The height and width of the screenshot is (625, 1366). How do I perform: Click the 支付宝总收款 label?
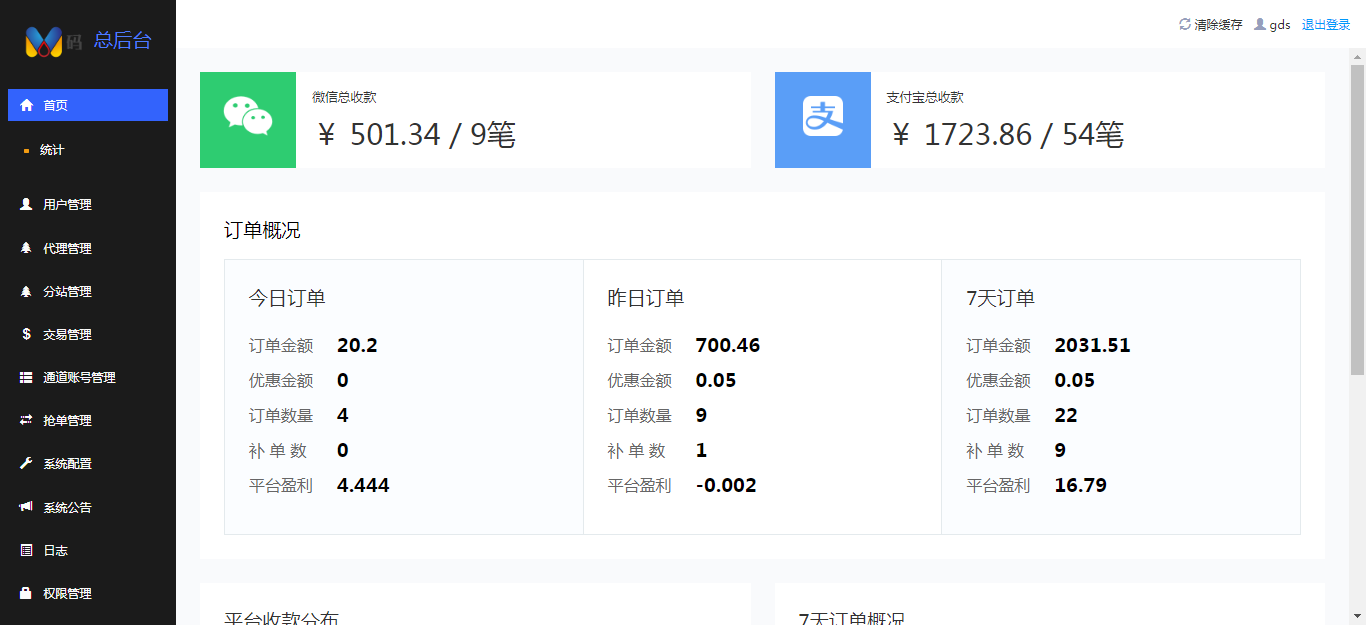point(925,98)
